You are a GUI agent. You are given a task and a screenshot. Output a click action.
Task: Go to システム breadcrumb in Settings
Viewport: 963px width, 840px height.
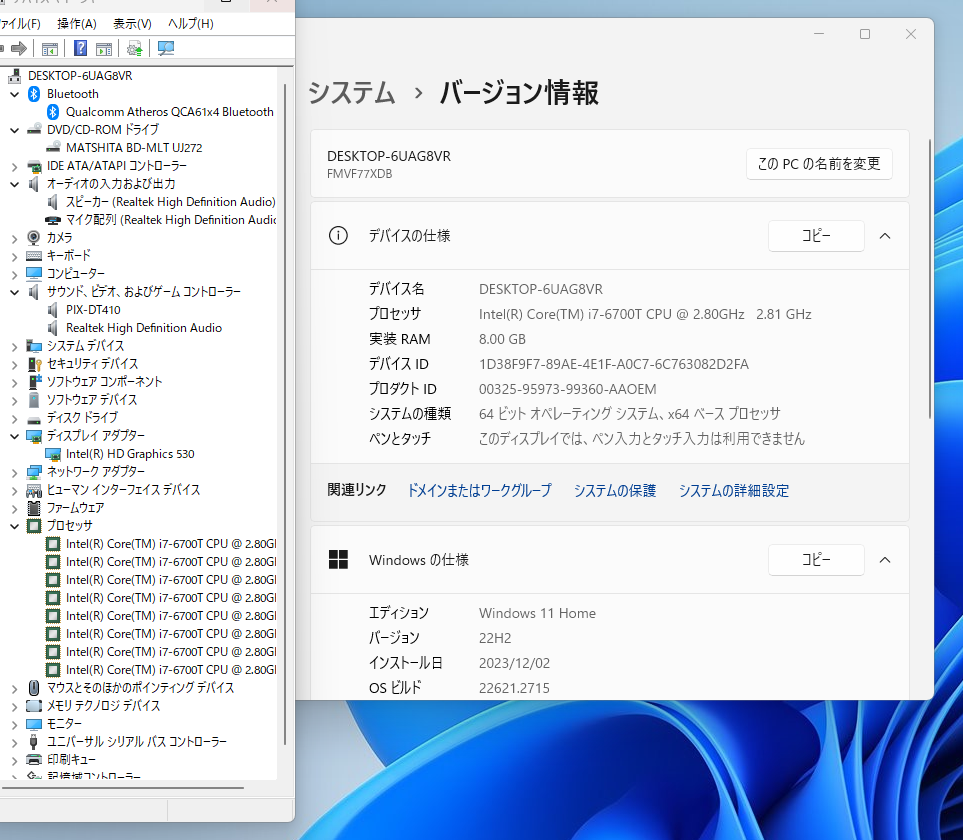pos(351,93)
